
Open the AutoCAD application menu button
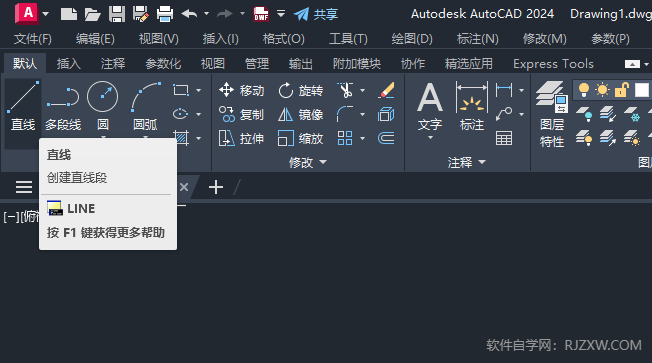[27, 13]
